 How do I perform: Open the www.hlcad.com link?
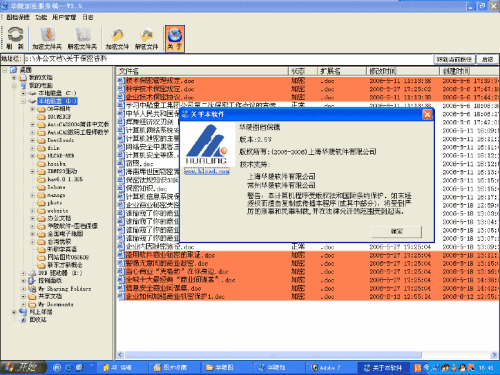click(207, 171)
